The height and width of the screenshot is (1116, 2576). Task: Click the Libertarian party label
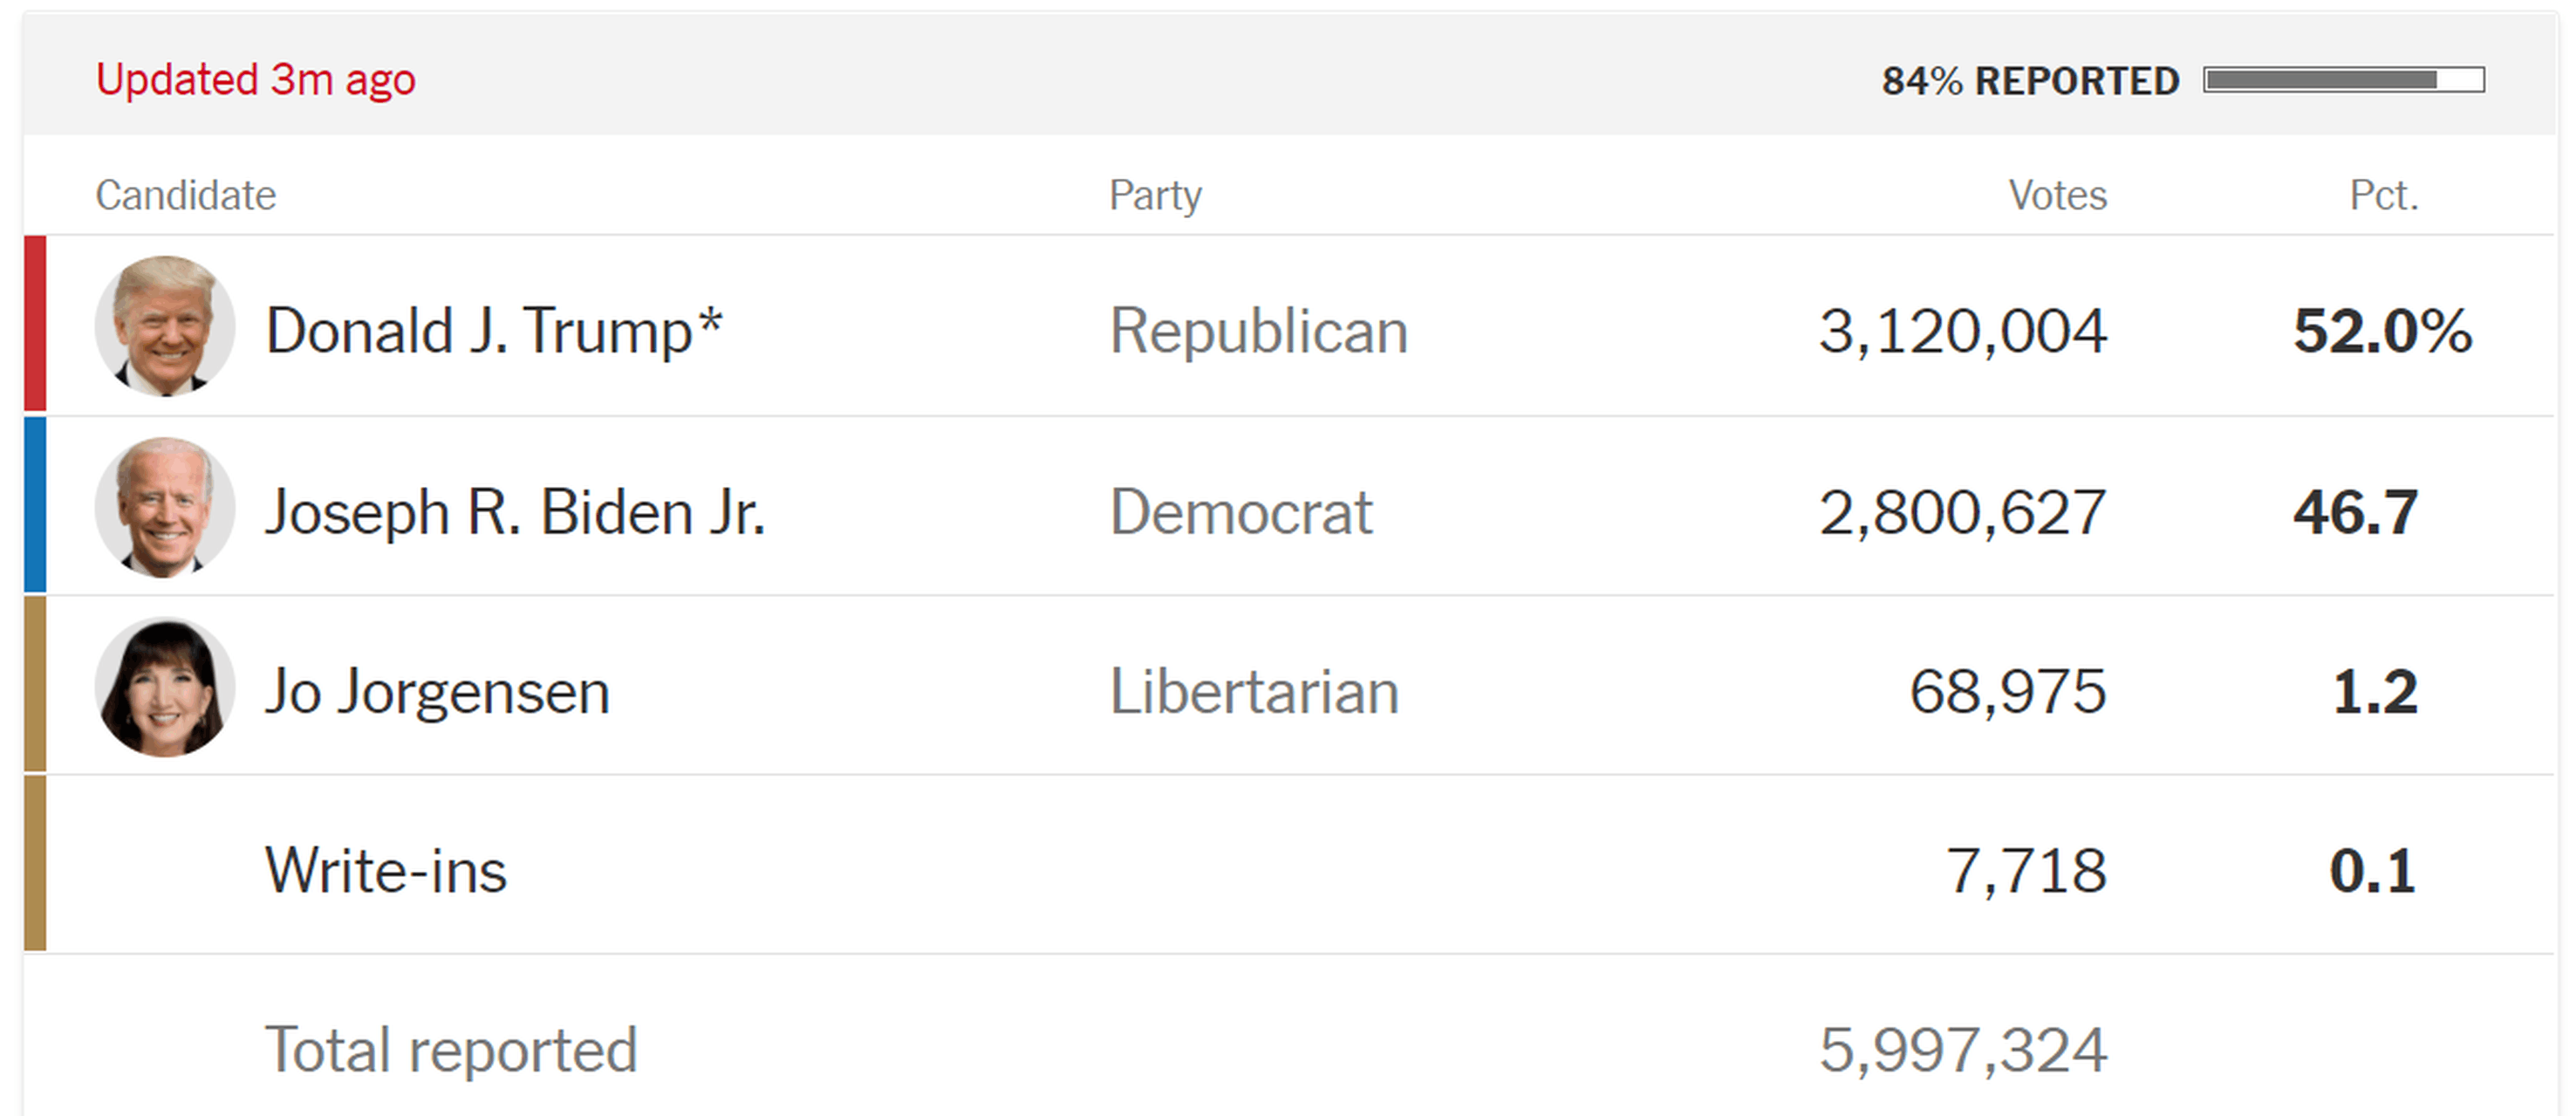tap(1253, 692)
